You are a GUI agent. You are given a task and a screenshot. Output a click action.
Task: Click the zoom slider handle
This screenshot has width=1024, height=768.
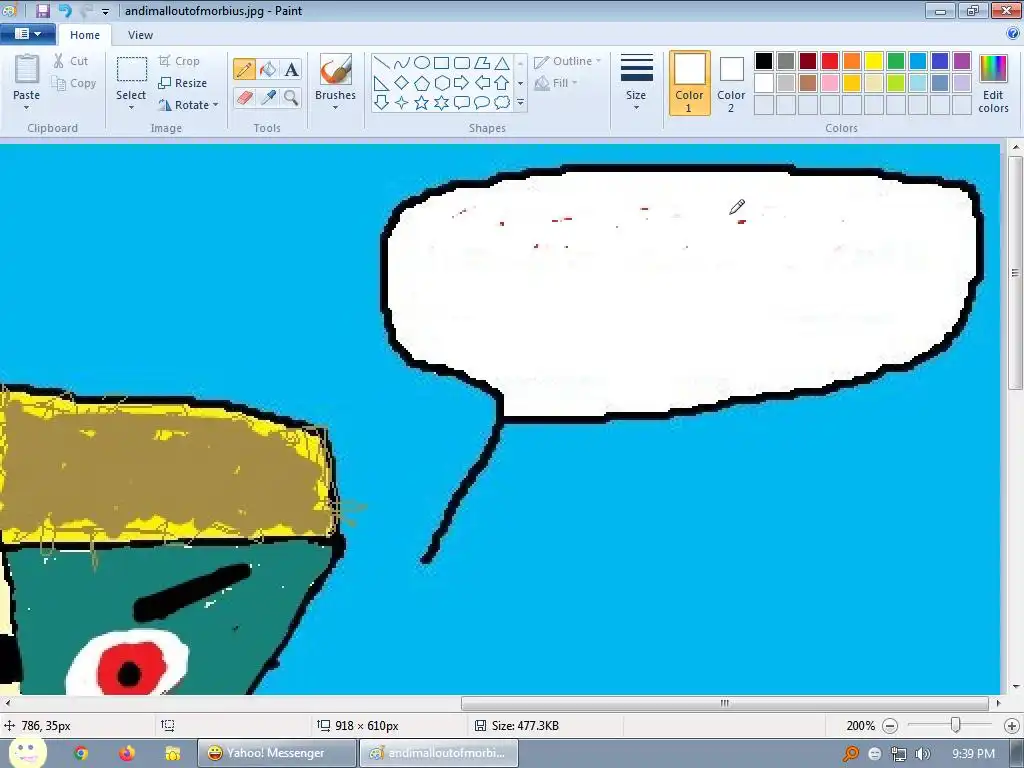pos(955,725)
